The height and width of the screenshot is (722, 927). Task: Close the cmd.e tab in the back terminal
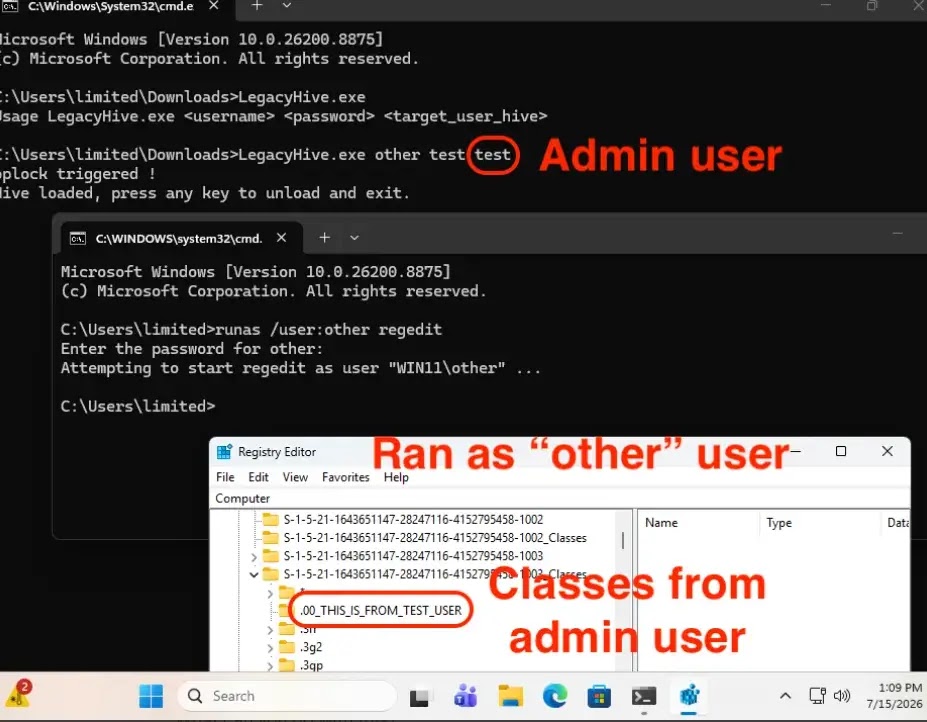click(214, 6)
